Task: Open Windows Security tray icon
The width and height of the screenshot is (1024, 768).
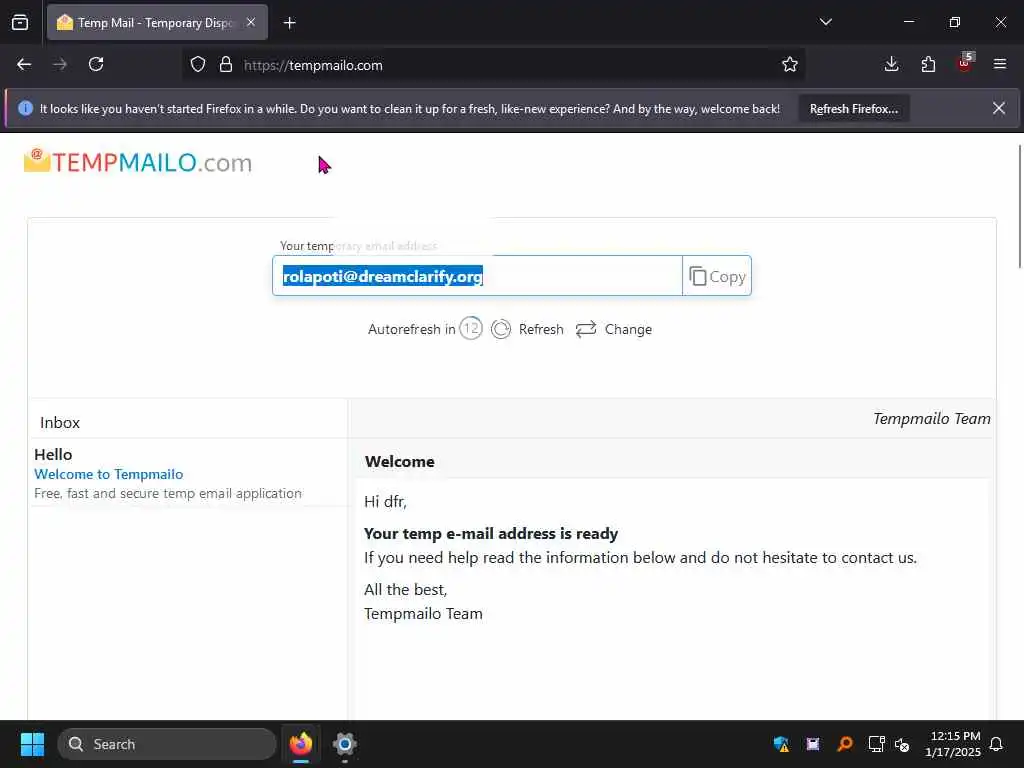Action: pyautogui.click(x=781, y=744)
